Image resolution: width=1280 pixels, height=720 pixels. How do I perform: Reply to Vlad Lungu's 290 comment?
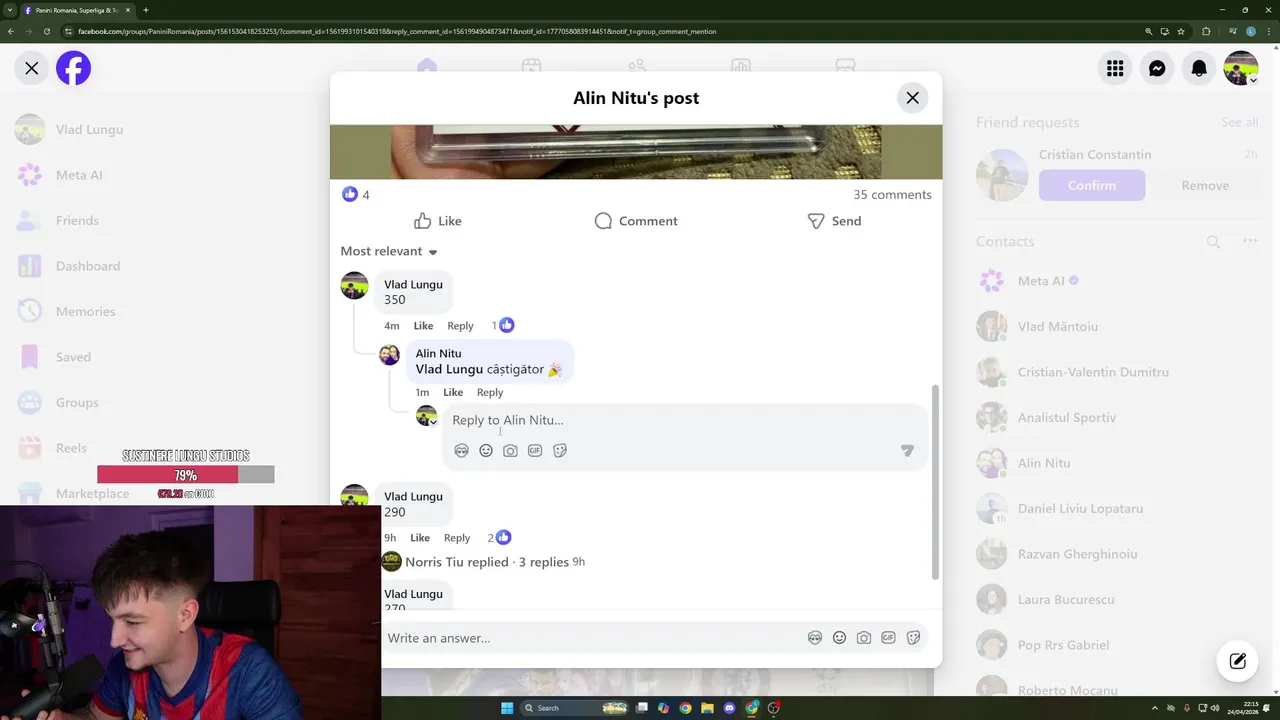(x=457, y=538)
